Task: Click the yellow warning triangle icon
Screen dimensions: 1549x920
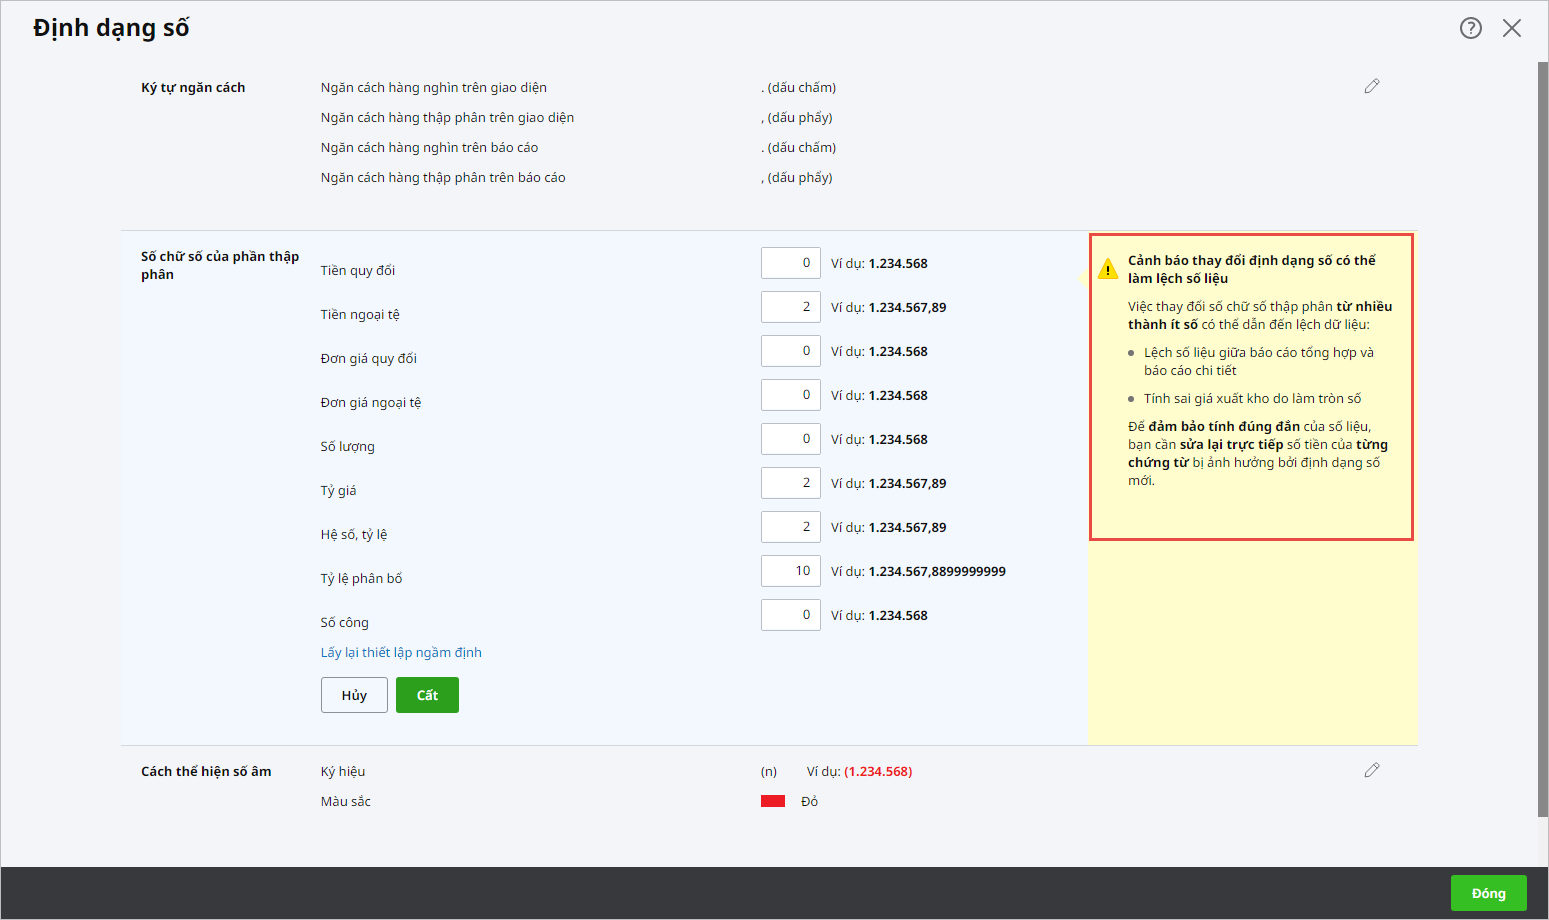Action: pyautogui.click(x=1107, y=269)
